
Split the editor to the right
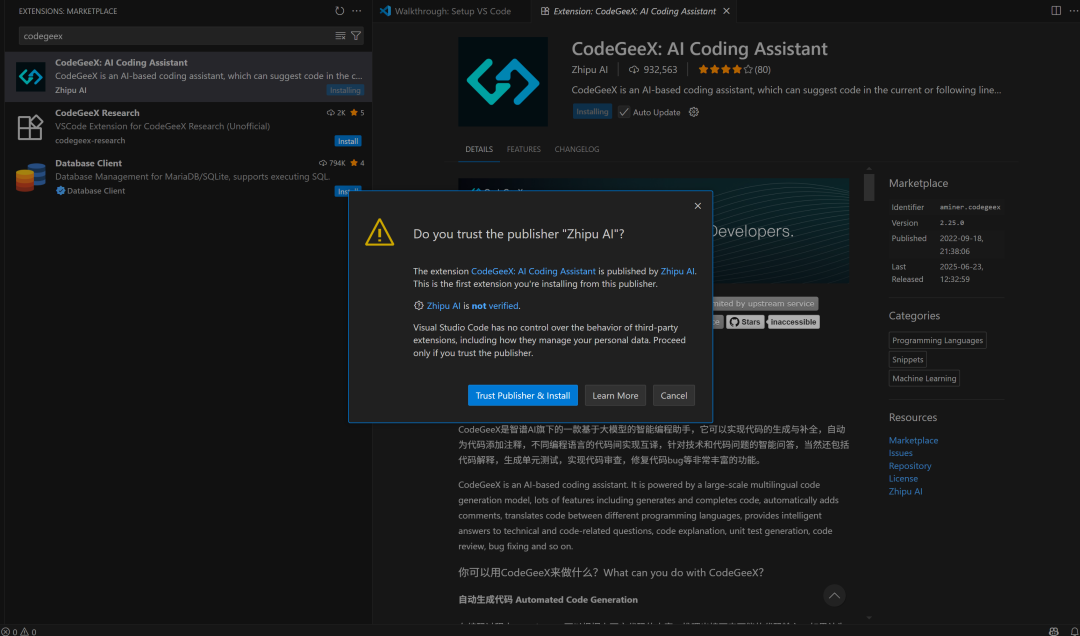[x=1056, y=10]
